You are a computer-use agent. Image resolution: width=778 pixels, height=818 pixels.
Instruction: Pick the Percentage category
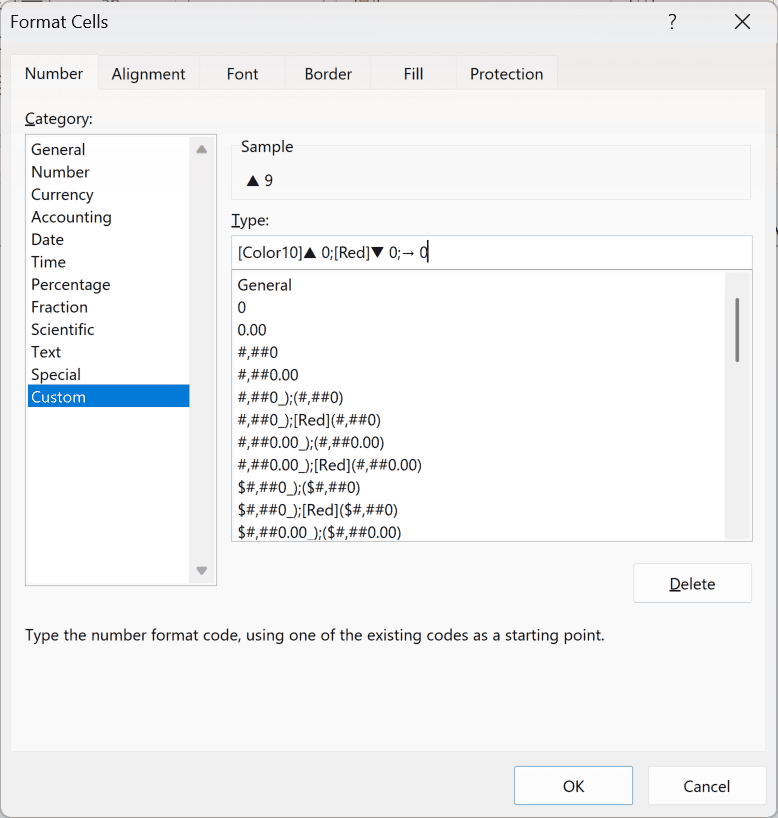click(109, 284)
